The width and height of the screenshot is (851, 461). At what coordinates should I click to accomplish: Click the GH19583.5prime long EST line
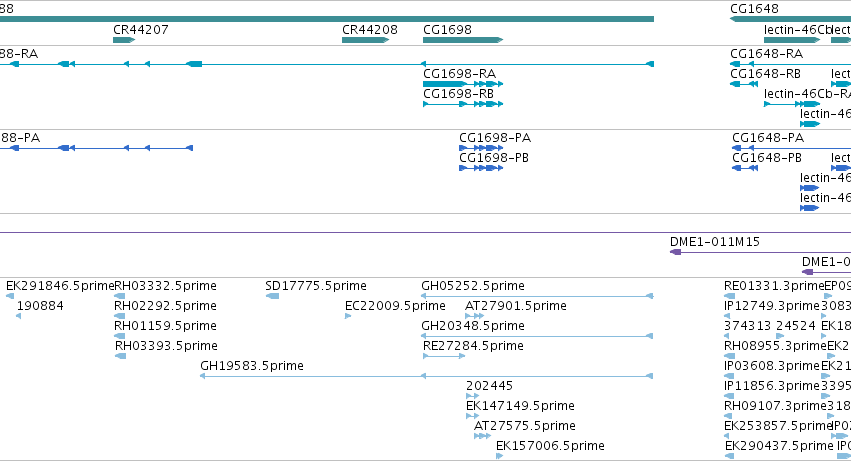pyautogui.click(x=427, y=376)
